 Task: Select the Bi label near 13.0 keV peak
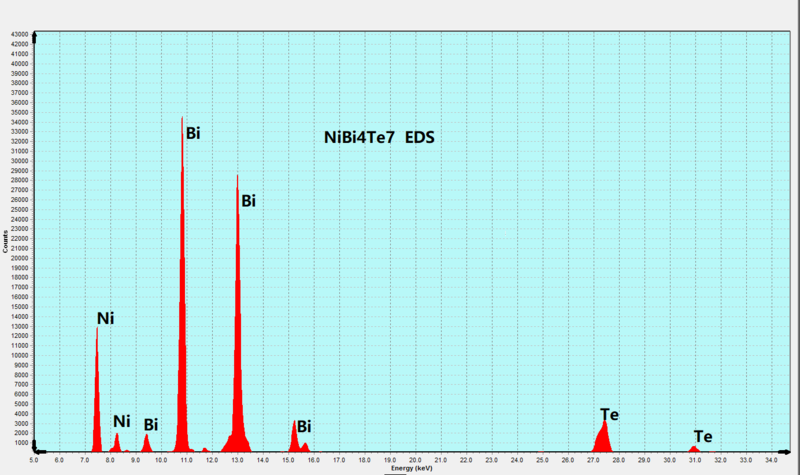tap(248, 201)
